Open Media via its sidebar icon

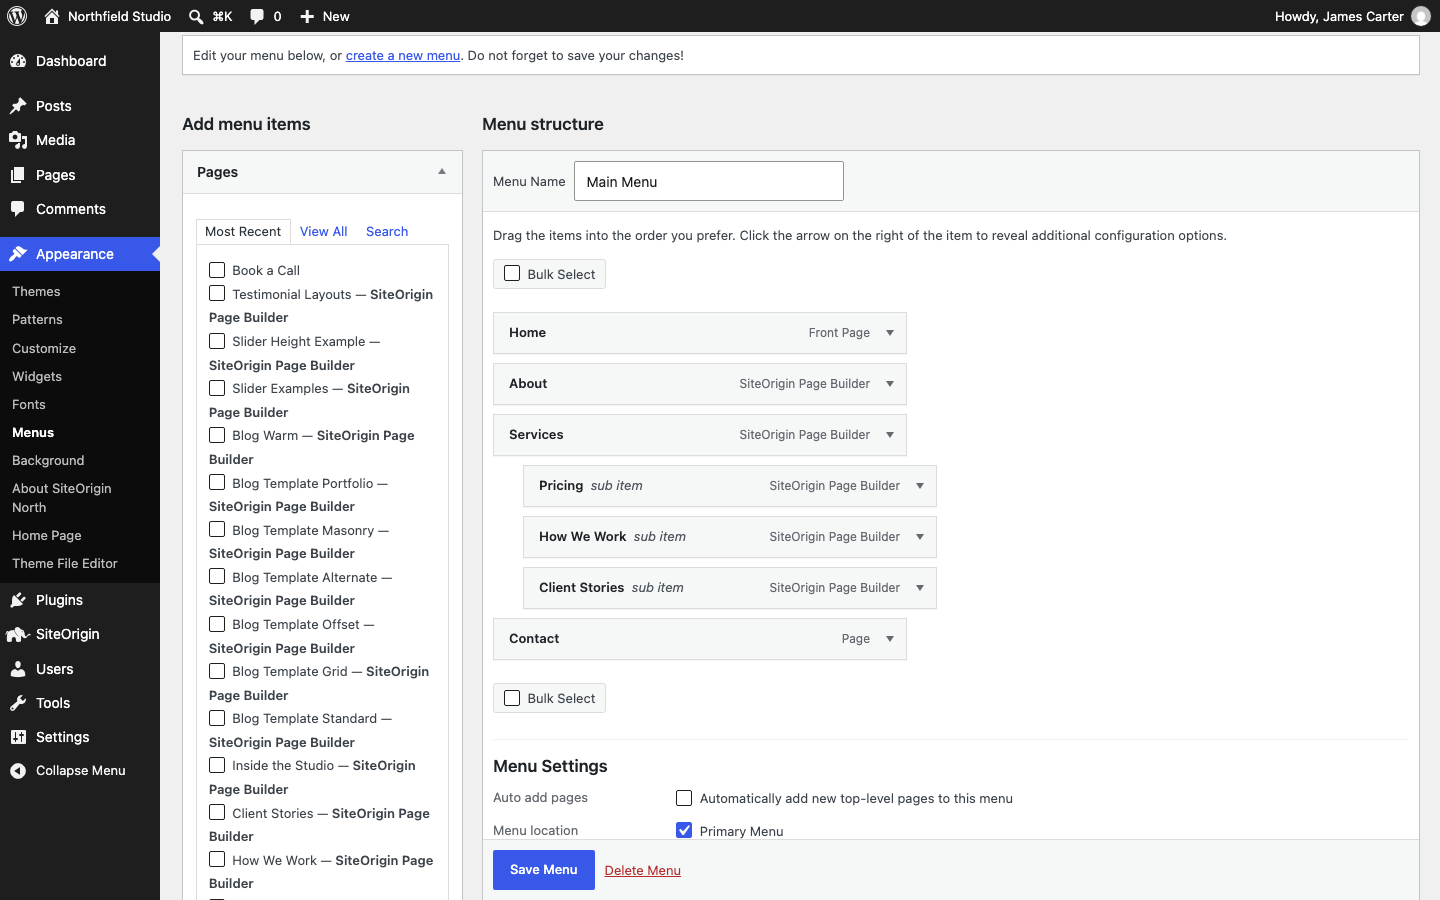coord(18,140)
